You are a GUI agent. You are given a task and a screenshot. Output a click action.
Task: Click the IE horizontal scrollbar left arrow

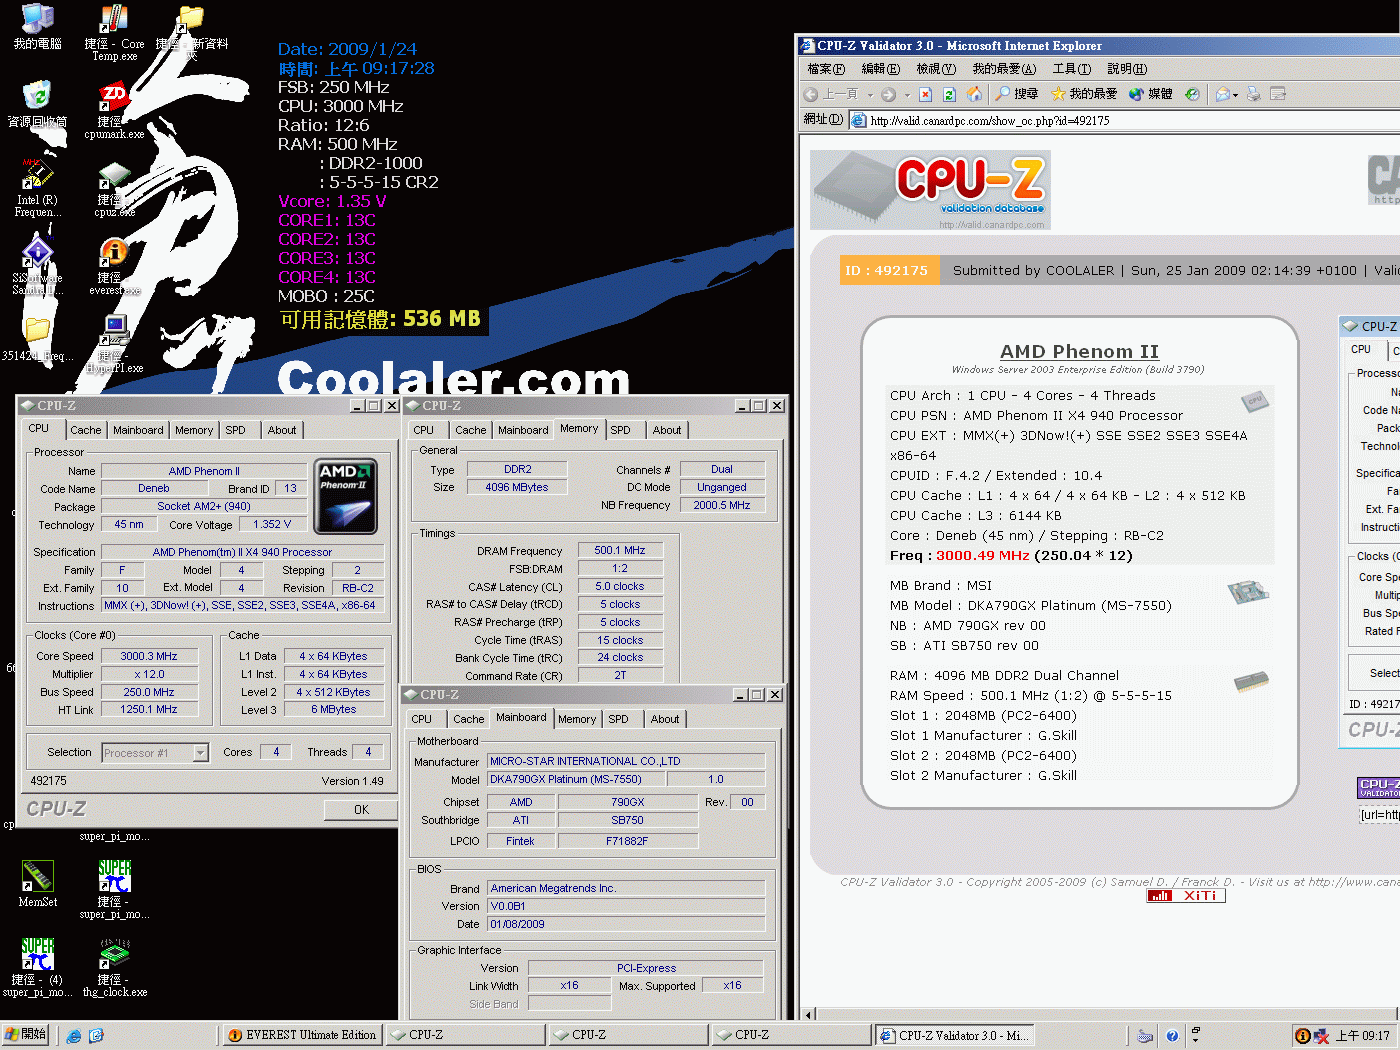coord(808,1013)
